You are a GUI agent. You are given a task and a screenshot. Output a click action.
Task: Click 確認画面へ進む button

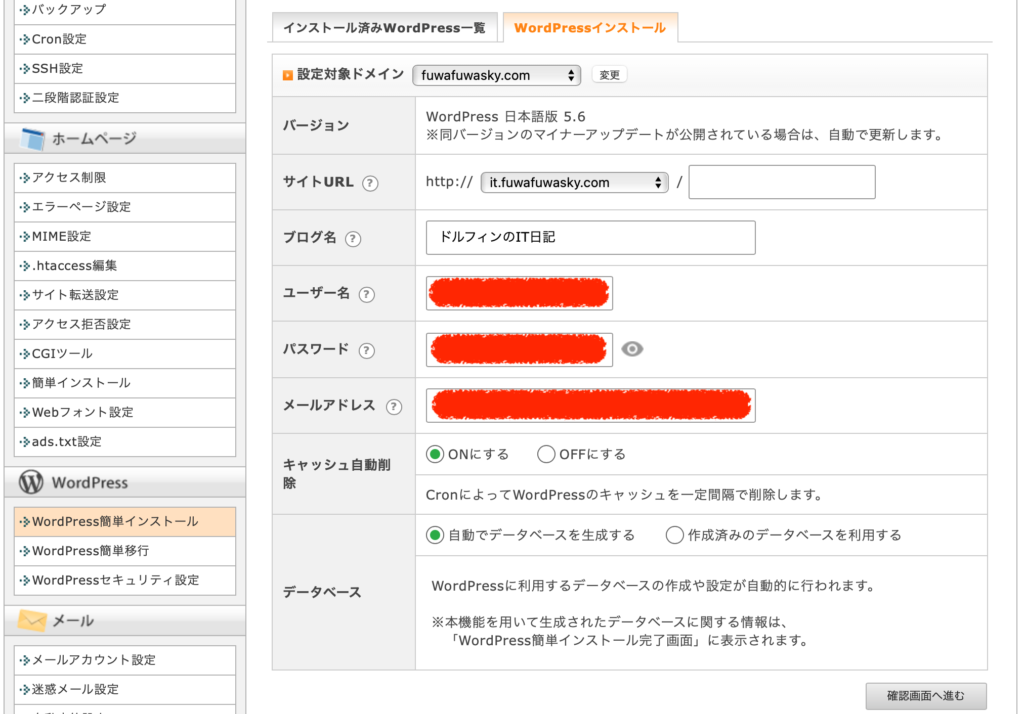point(925,696)
